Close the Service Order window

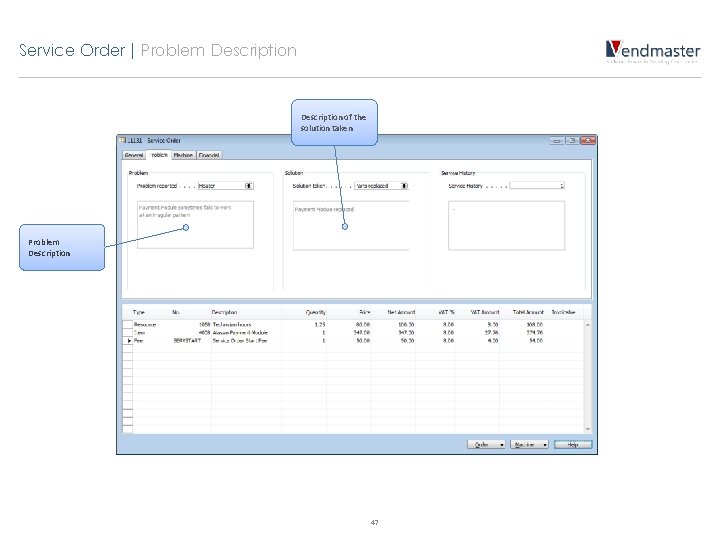[588, 141]
